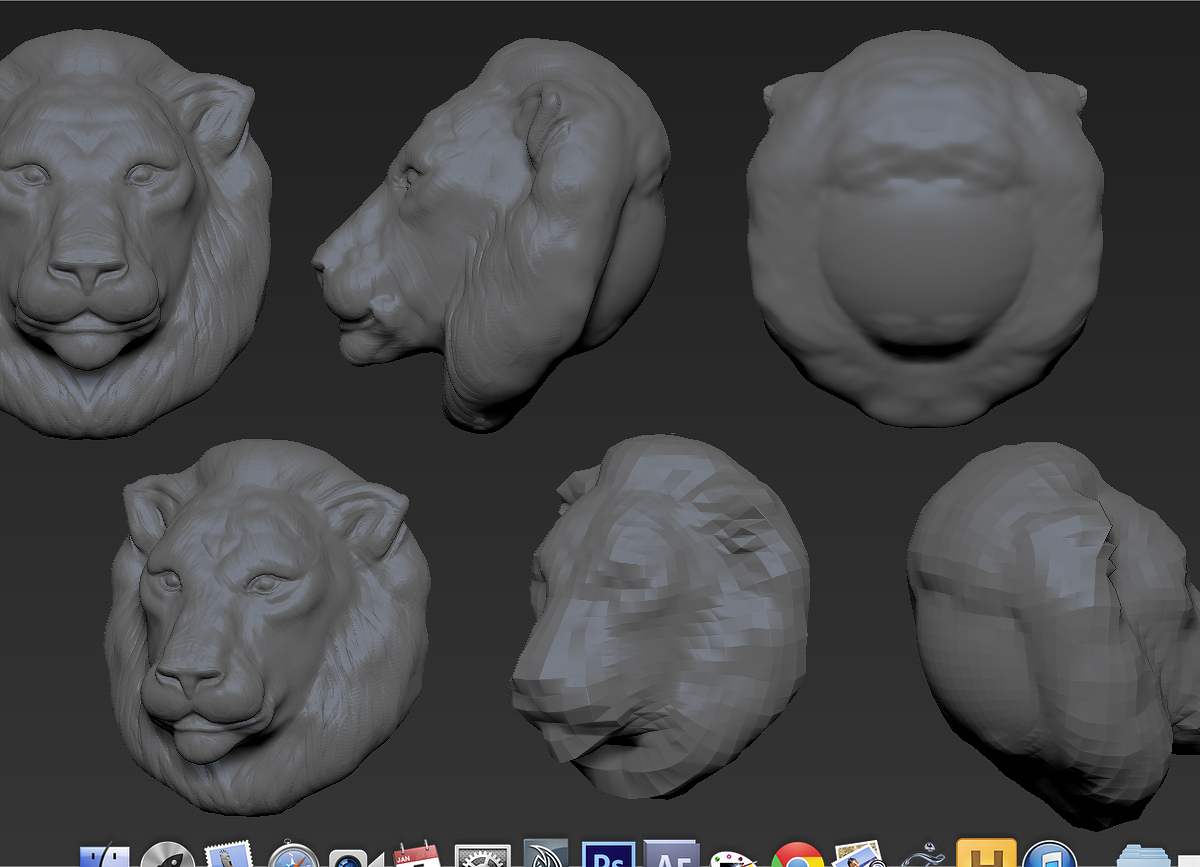
Task: Open Google Chrome from the Dock
Action: tap(797, 855)
